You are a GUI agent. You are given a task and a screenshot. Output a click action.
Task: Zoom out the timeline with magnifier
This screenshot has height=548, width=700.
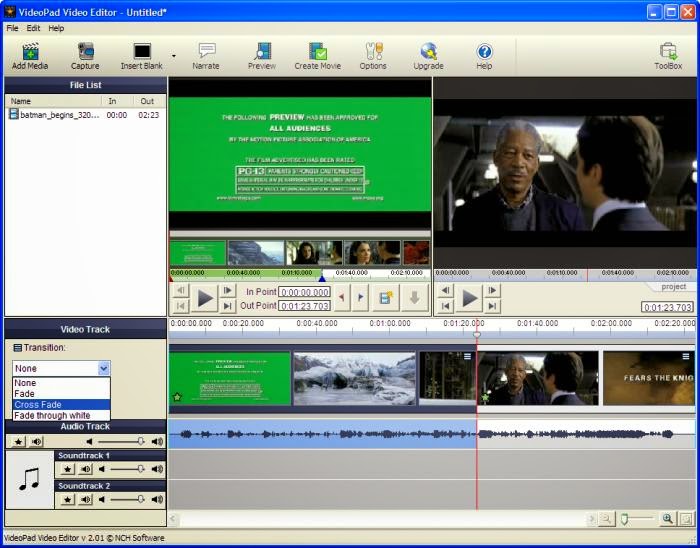[606, 519]
